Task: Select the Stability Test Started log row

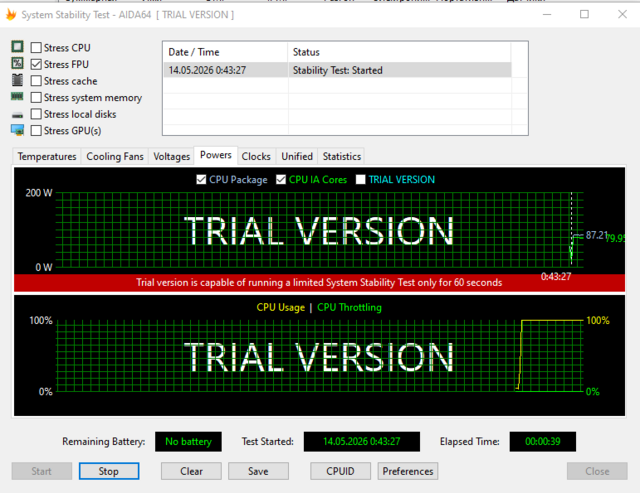Action: pyautogui.click(x=338, y=70)
